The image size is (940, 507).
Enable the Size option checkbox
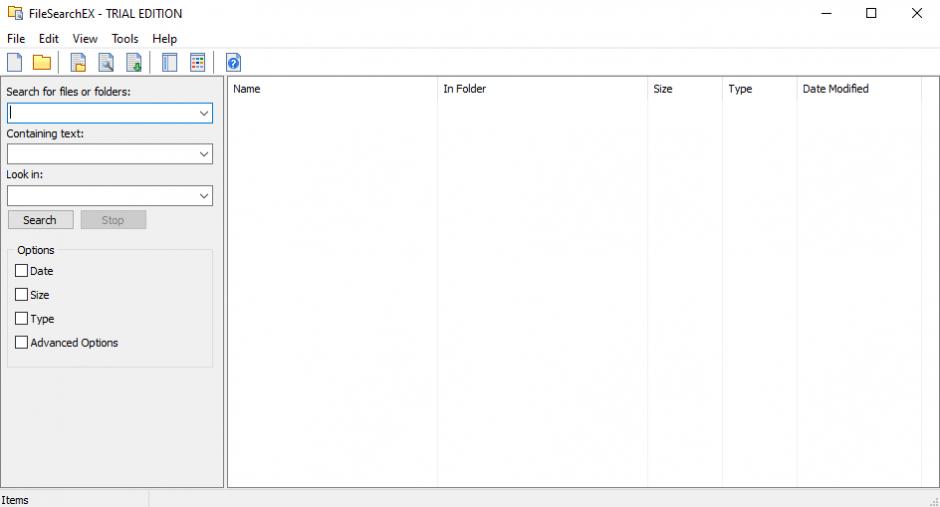point(21,295)
